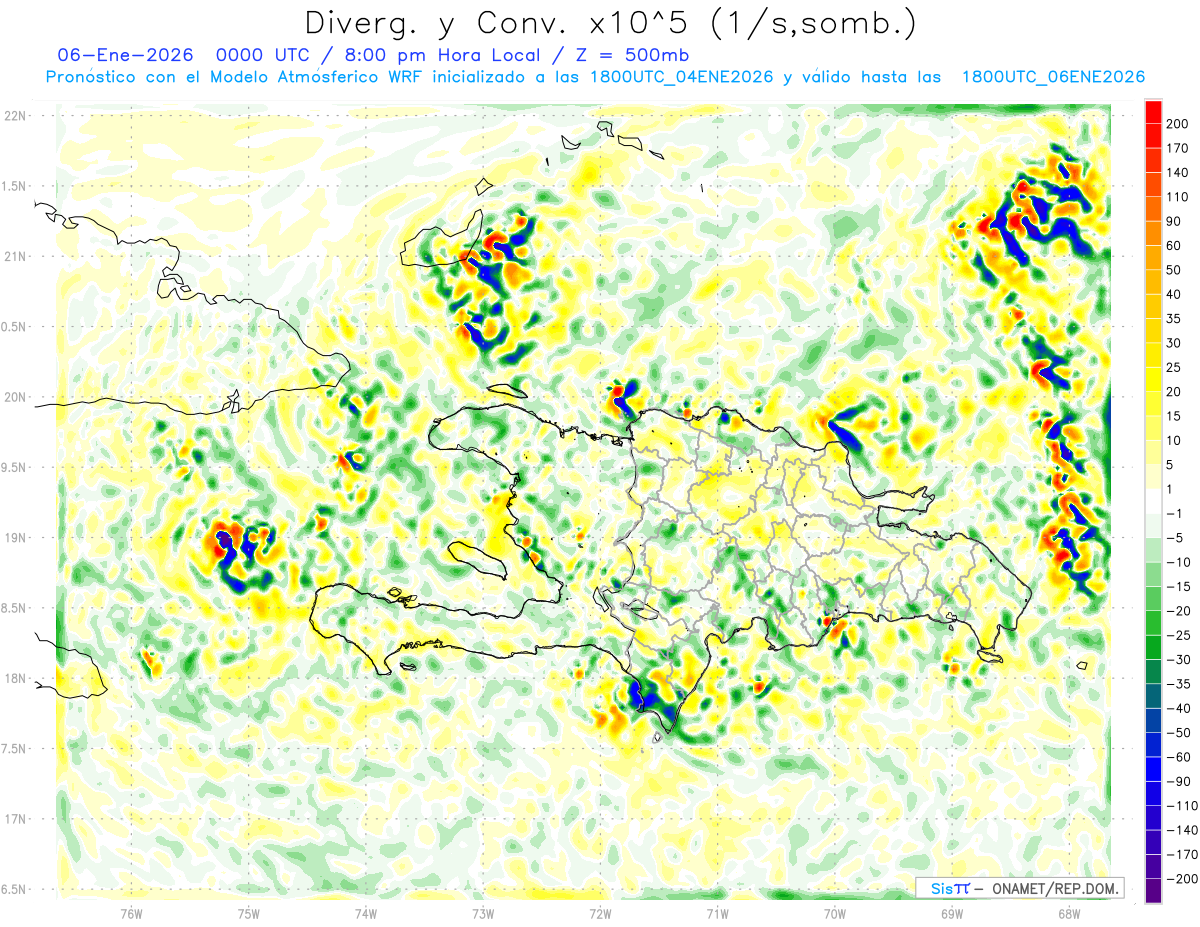Click the '-140' colorbar value
The width and height of the screenshot is (1200, 927).
pyautogui.click(x=1181, y=830)
